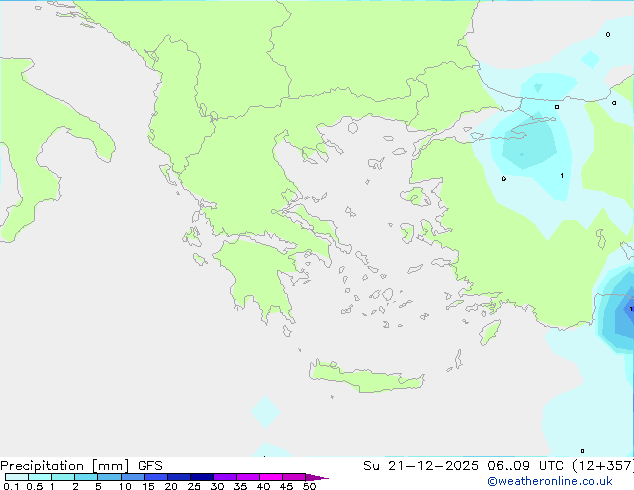
Task: Choose the 20–25 mm legend color swatch
Action: pyautogui.click(x=179, y=477)
